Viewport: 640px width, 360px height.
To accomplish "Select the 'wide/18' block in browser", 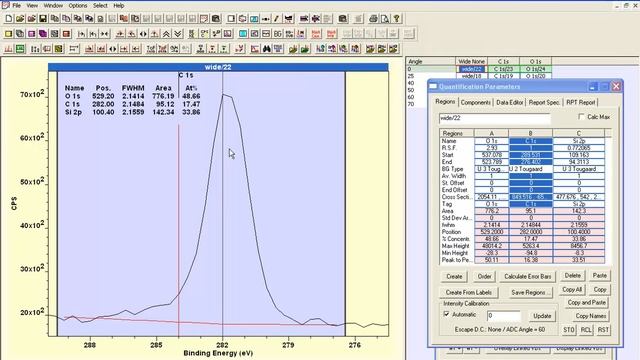I will click(x=471, y=76).
